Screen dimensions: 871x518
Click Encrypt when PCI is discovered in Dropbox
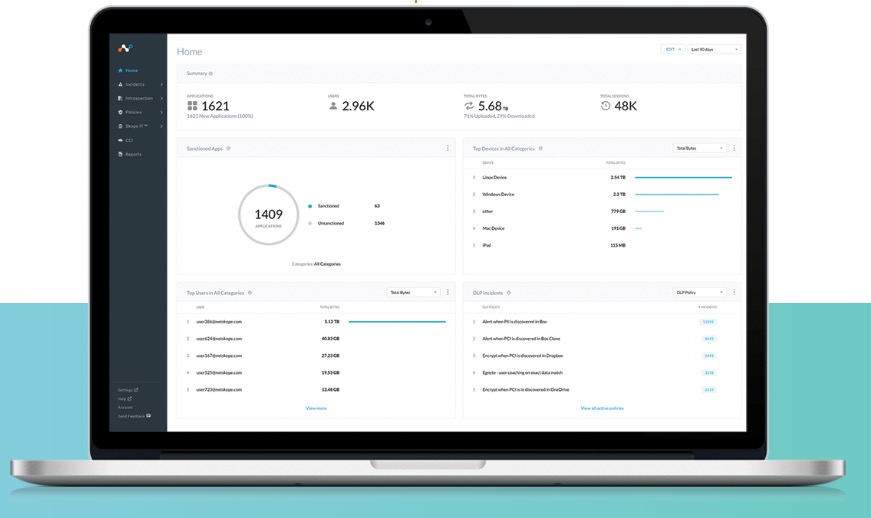523,355
